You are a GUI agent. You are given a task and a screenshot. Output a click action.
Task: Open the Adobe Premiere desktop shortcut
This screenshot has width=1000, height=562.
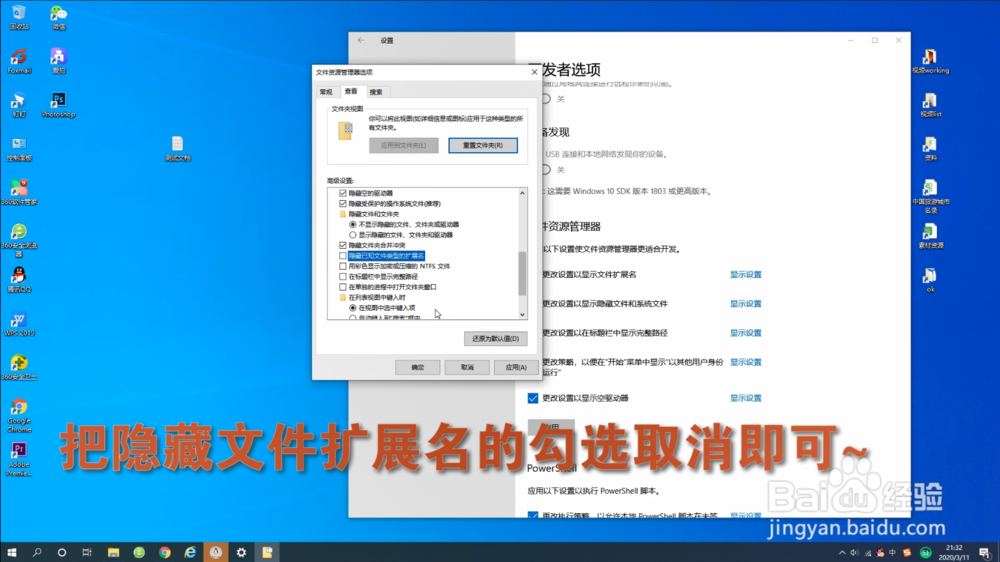tap(18, 459)
